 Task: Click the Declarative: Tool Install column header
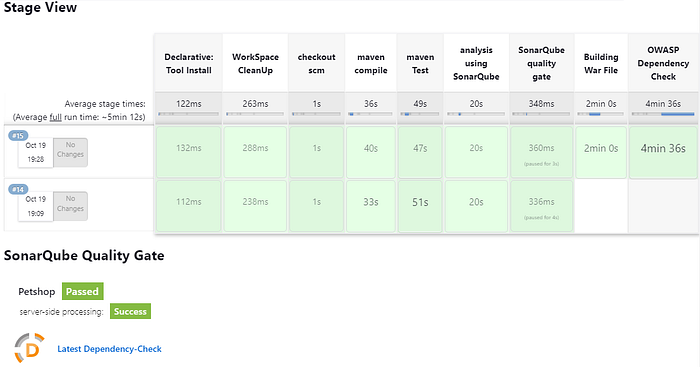[x=188, y=63]
